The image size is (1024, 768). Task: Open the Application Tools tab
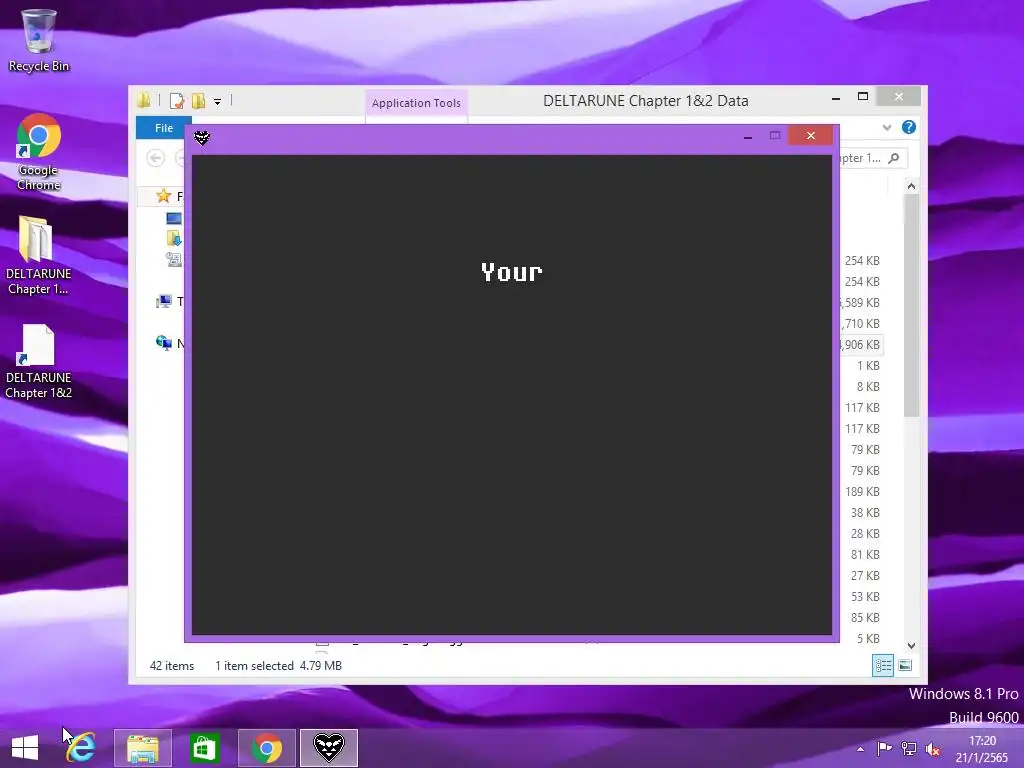click(x=417, y=103)
